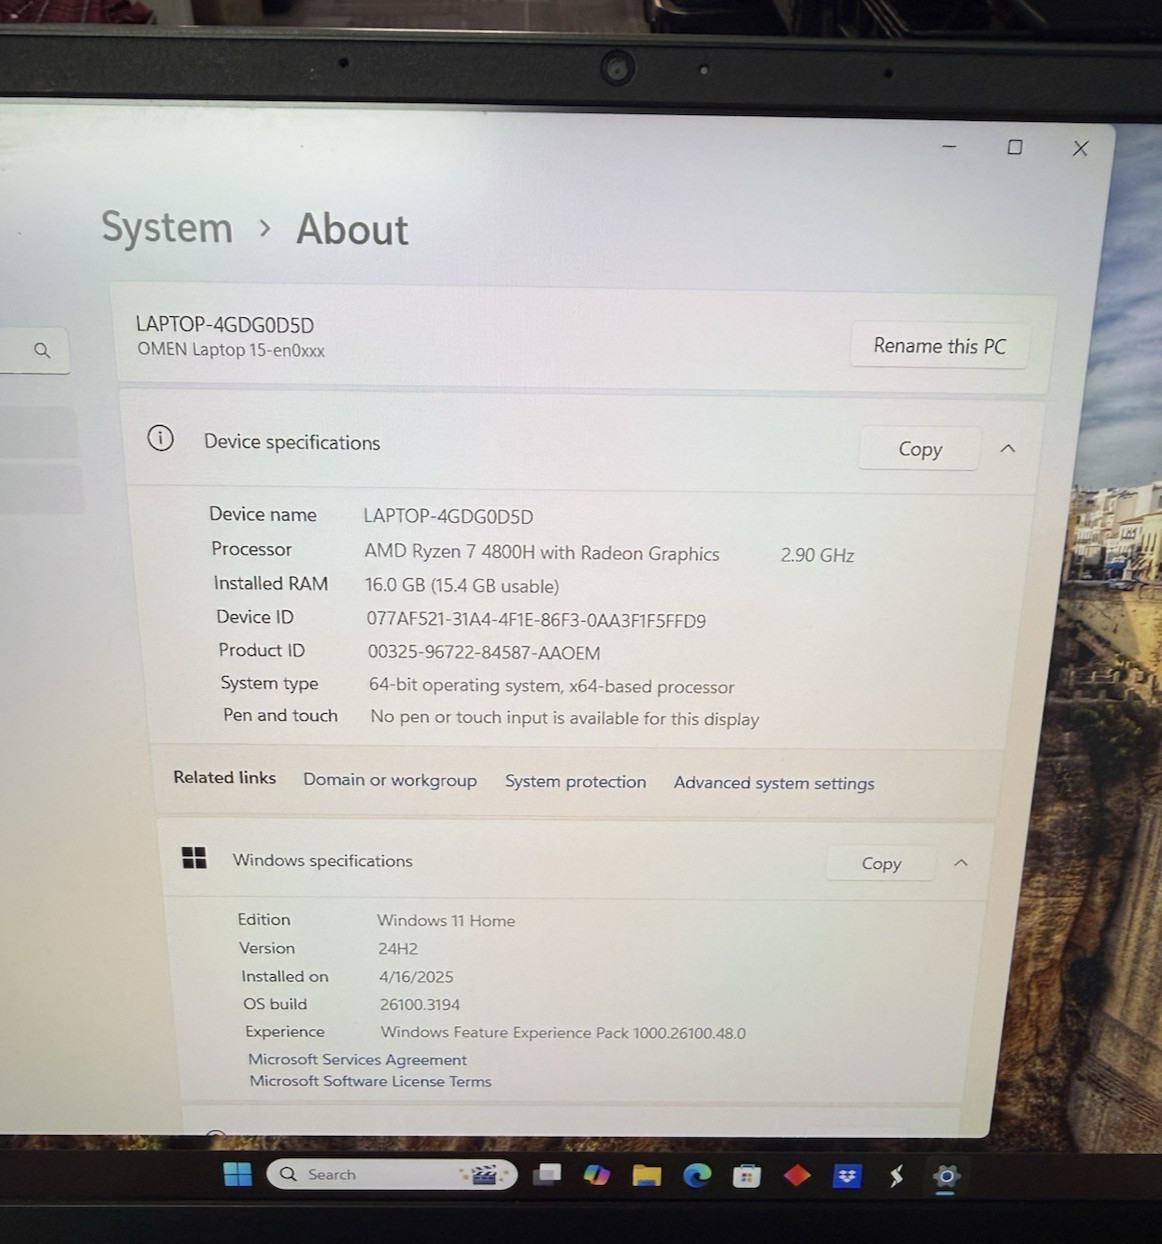Maximize the Settings window
This screenshot has height=1244, width=1162.
pos(1015,147)
